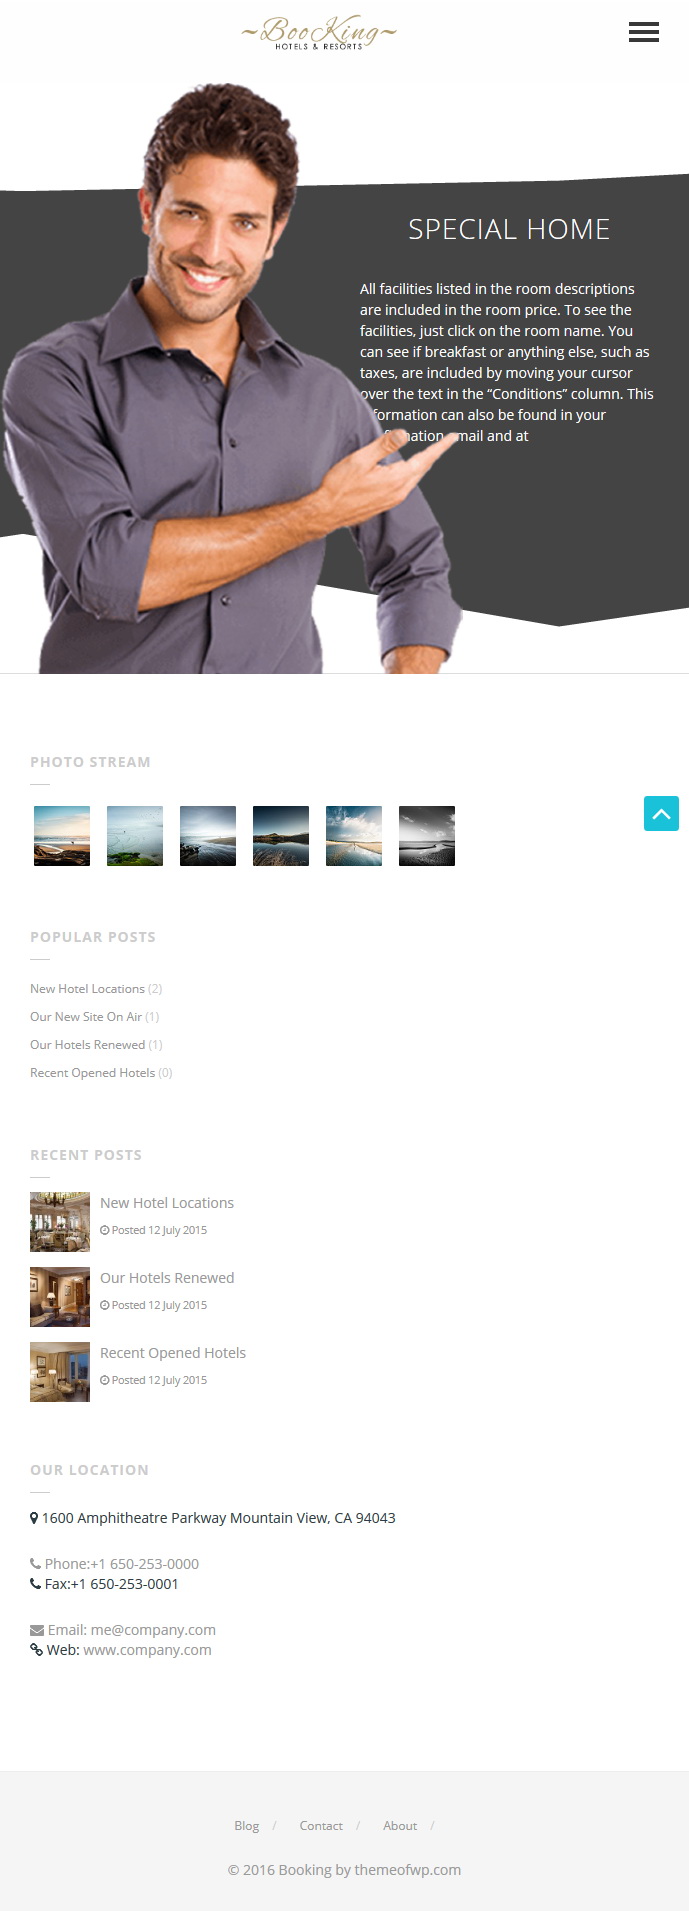Open the black and white photo thumbnail
Viewport: 689px width, 1911px height.
coord(427,836)
